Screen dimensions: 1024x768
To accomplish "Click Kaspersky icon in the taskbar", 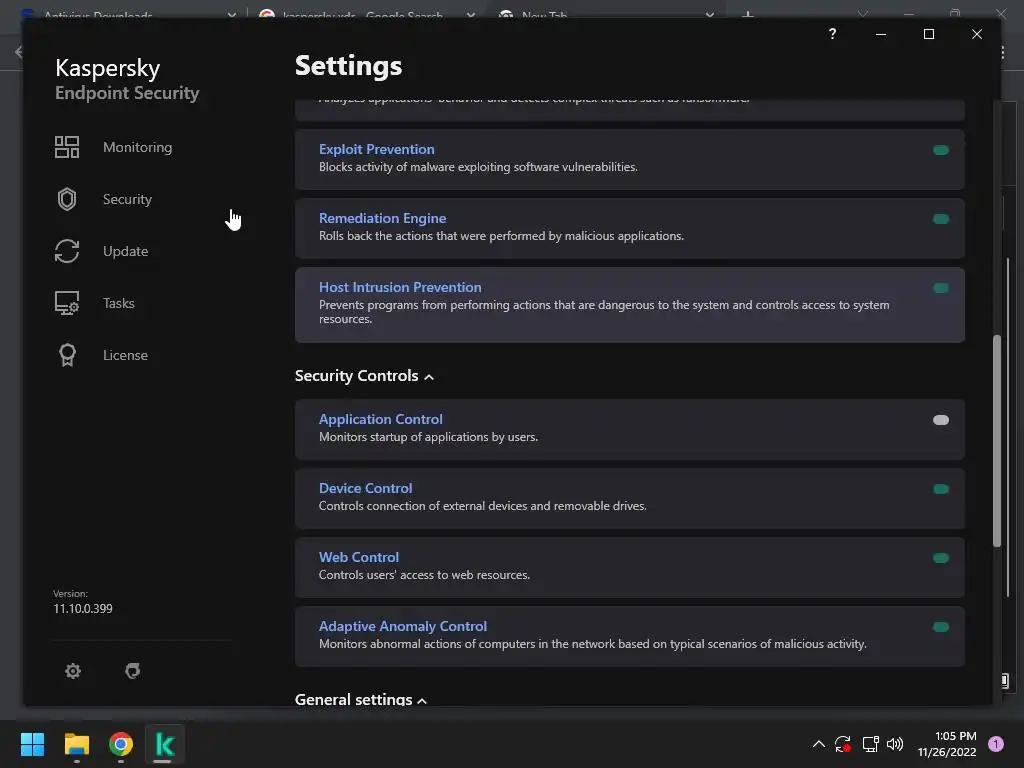I will pyautogui.click(x=165, y=744).
